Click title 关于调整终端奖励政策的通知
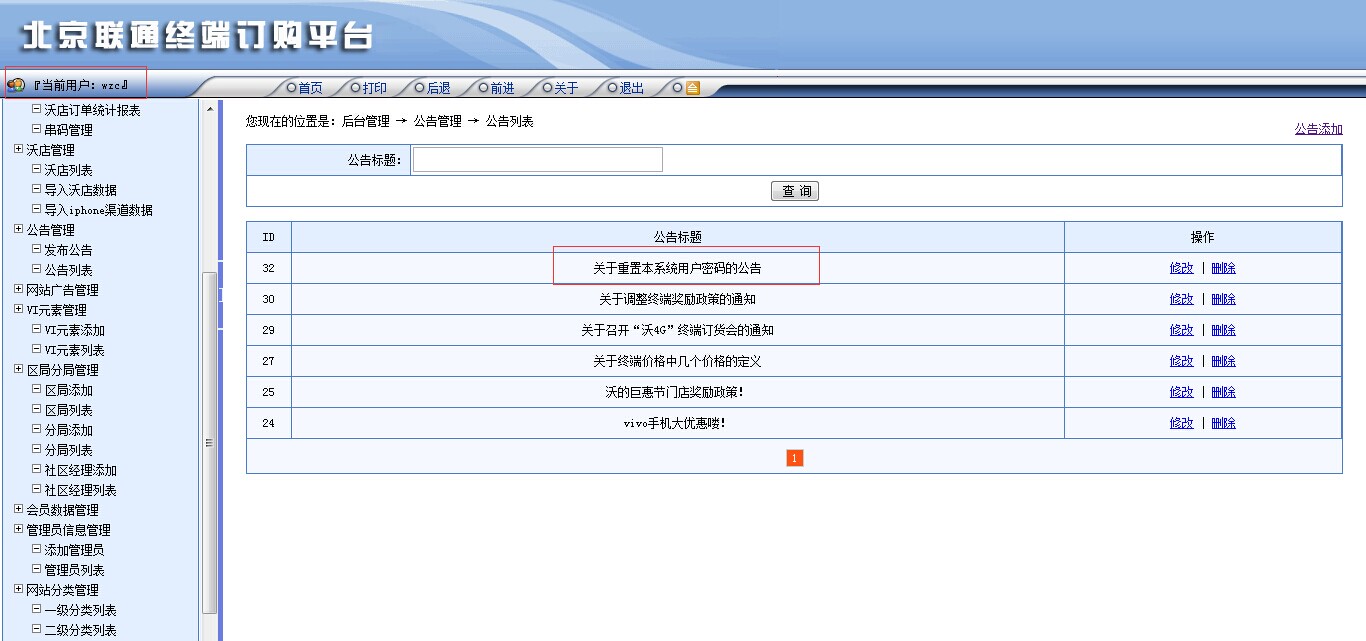This screenshot has height=641, width=1366. (x=677, y=299)
